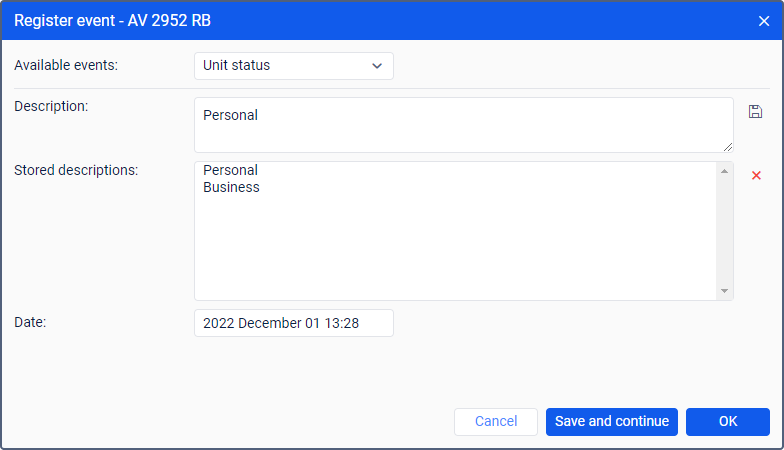Screen dimensions: 784x450
Task: Grab the description box resize handle
Action: (728, 147)
